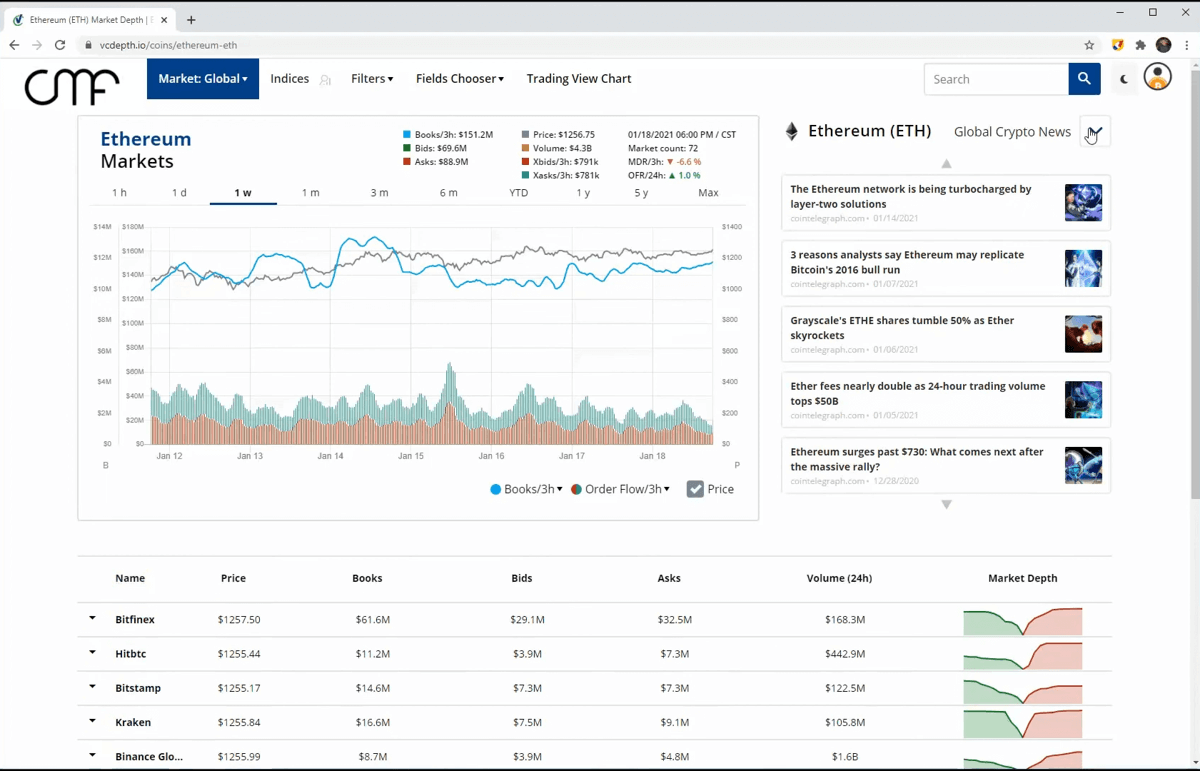Reload the page in browser
This screenshot has height=771, width=1200.
[60, 45]
